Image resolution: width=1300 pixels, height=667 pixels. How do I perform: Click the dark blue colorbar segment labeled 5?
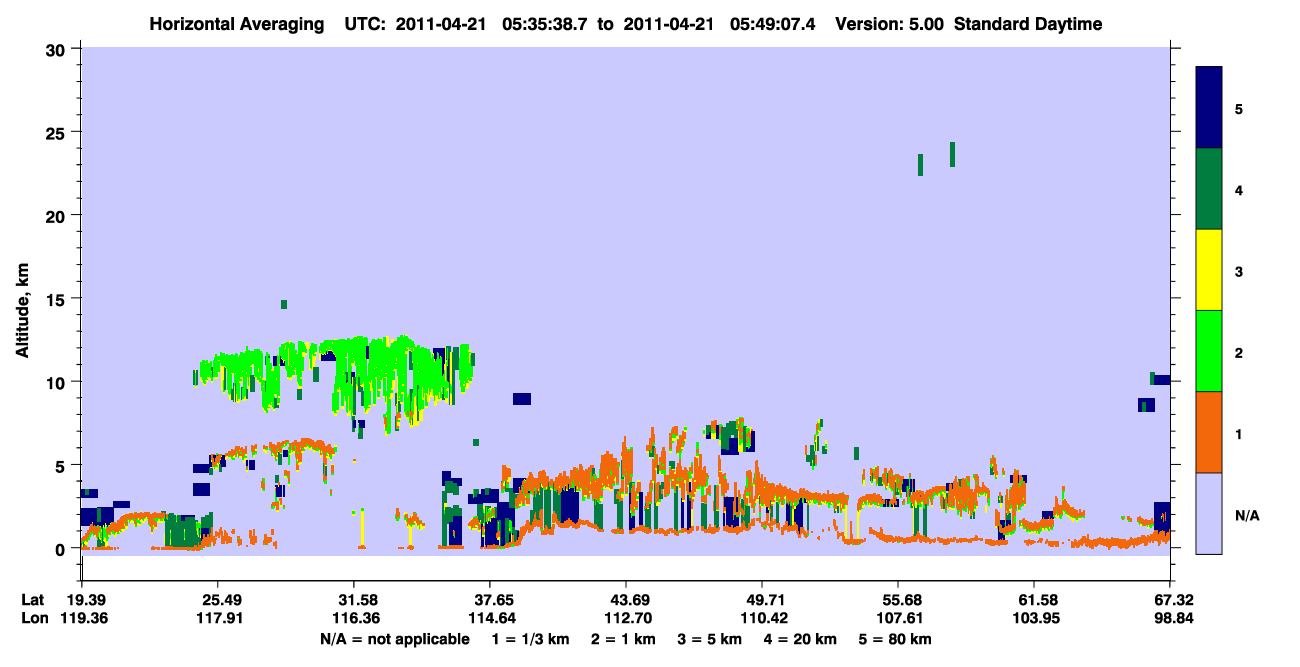point(1209,107)
